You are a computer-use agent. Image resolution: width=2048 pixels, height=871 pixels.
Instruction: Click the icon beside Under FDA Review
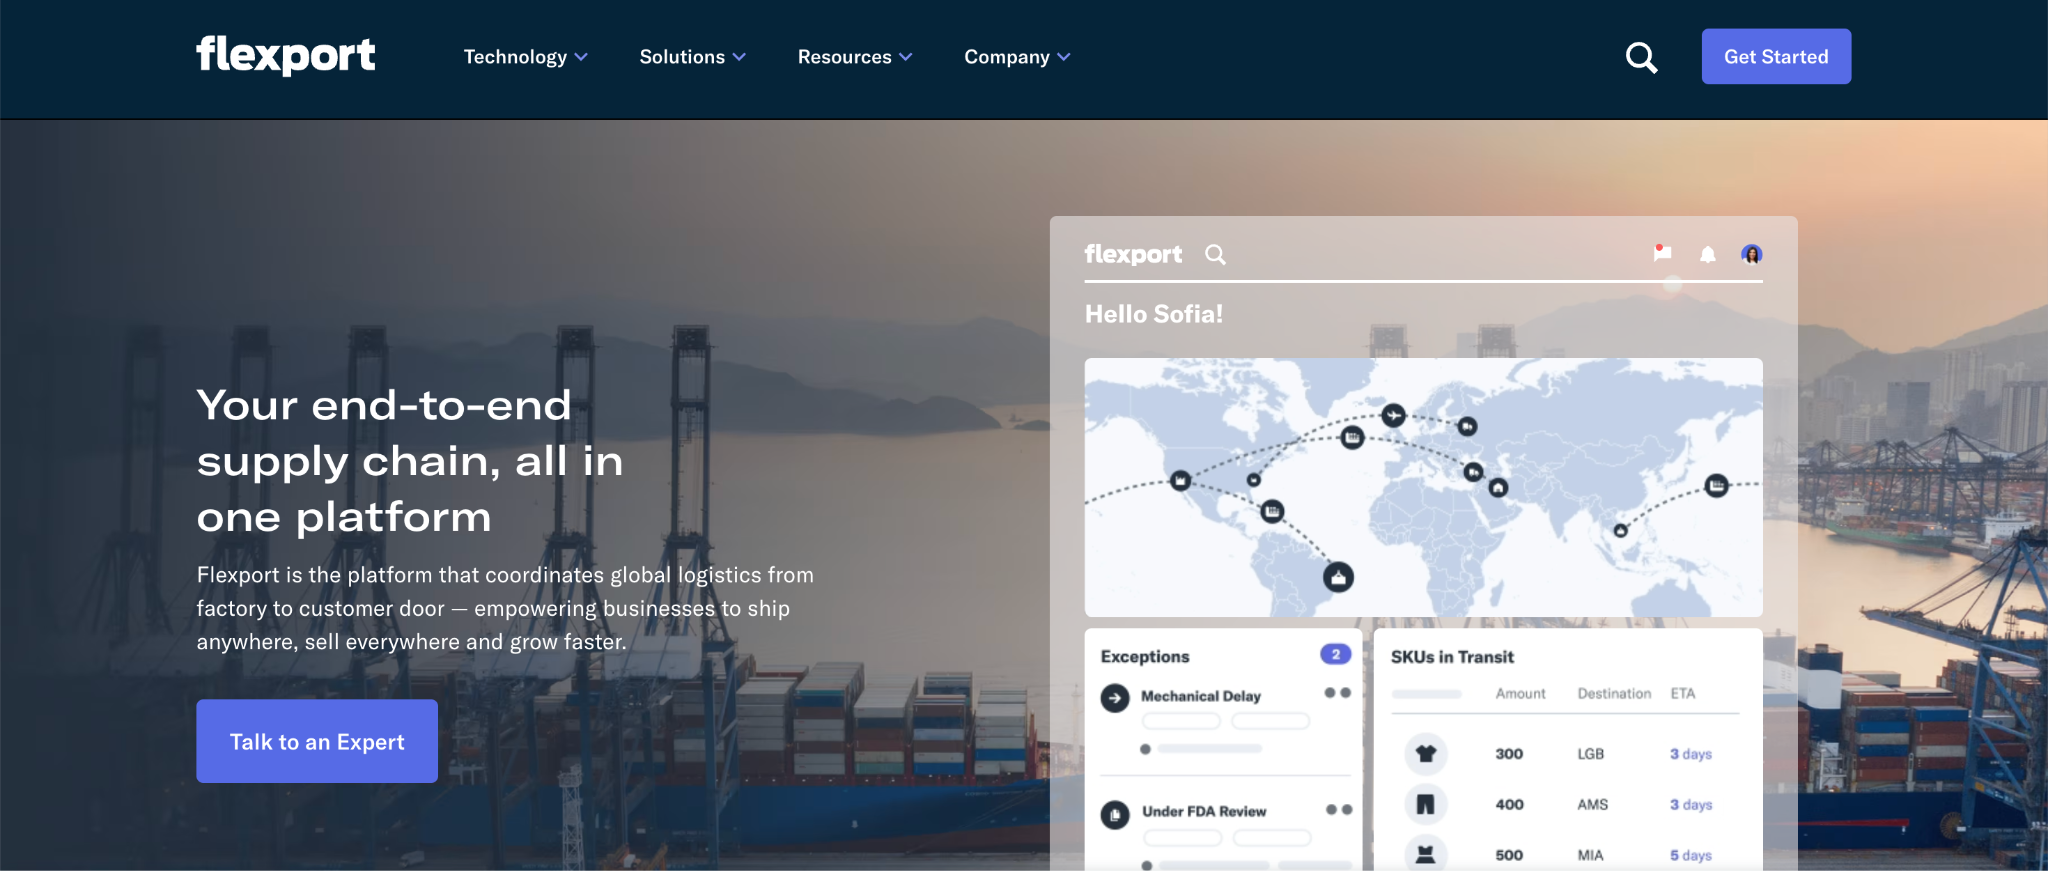pyautogui.click(x=1115, y=815)
